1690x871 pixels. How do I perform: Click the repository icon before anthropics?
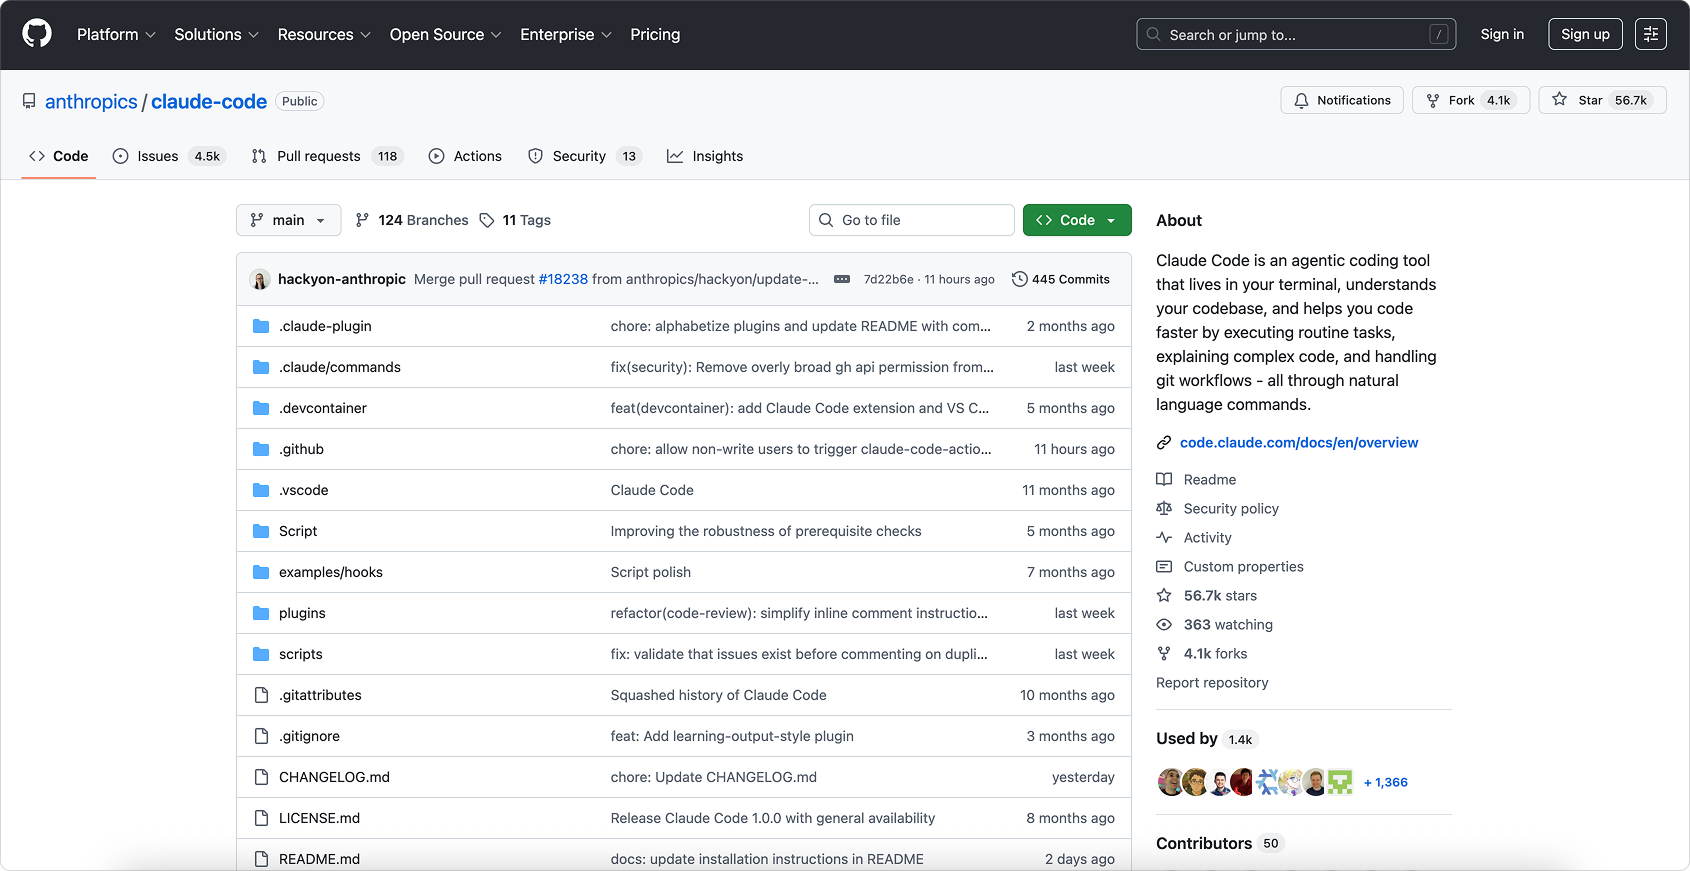pyautogui.click(x=29, y=101)
